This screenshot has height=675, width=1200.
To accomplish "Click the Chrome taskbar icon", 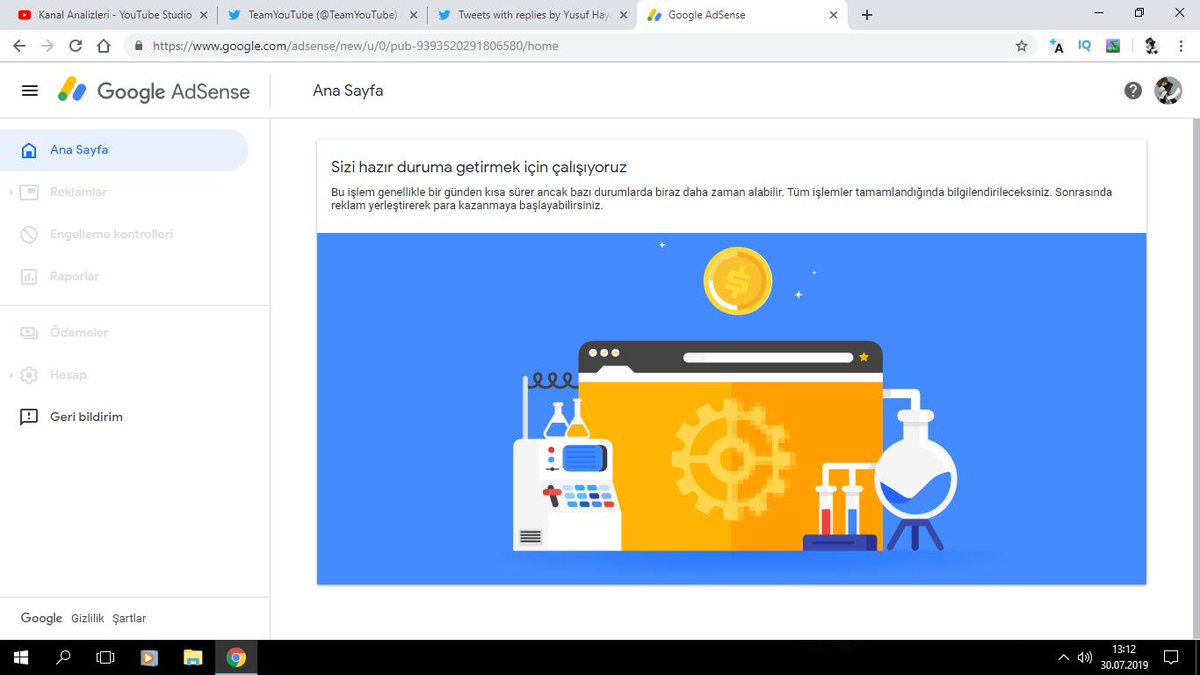I will (x=236, y=657).
